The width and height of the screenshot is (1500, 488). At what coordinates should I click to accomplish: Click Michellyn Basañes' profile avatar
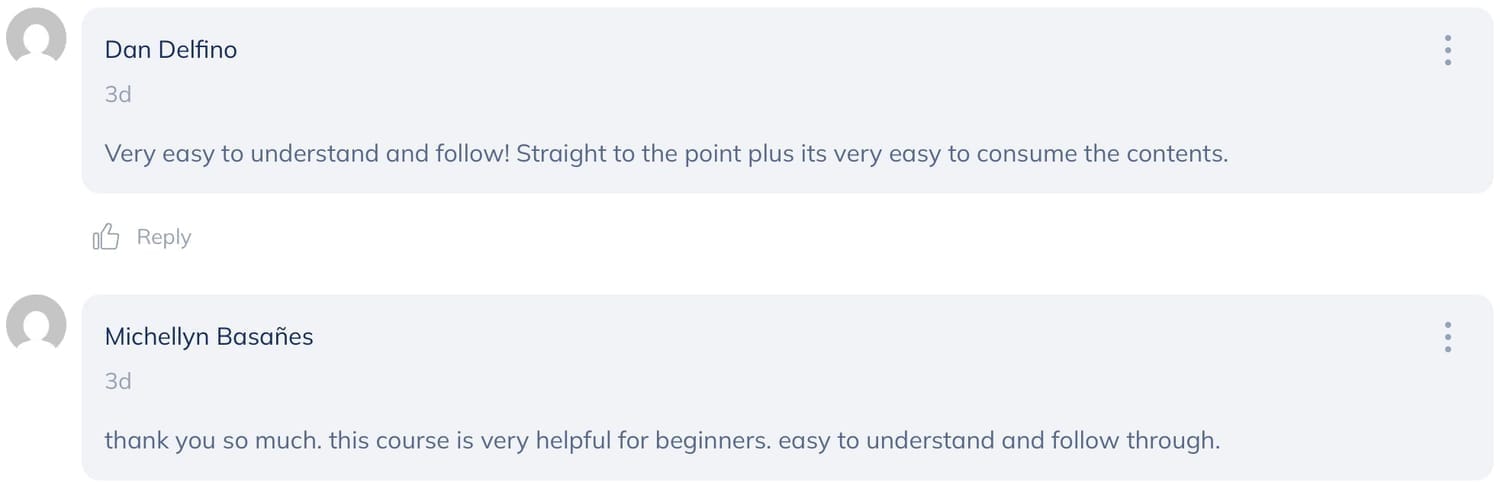coord(36,324)
